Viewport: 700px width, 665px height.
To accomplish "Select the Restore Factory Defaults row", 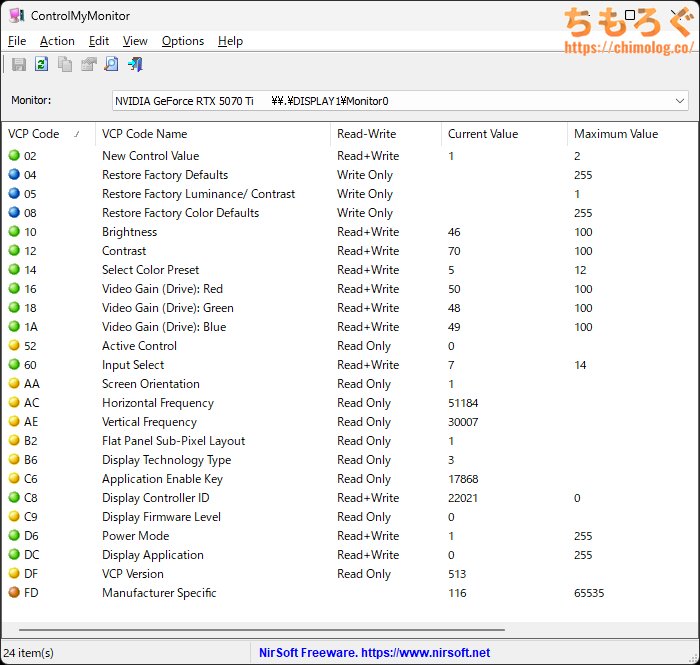I will click(350, 175).
